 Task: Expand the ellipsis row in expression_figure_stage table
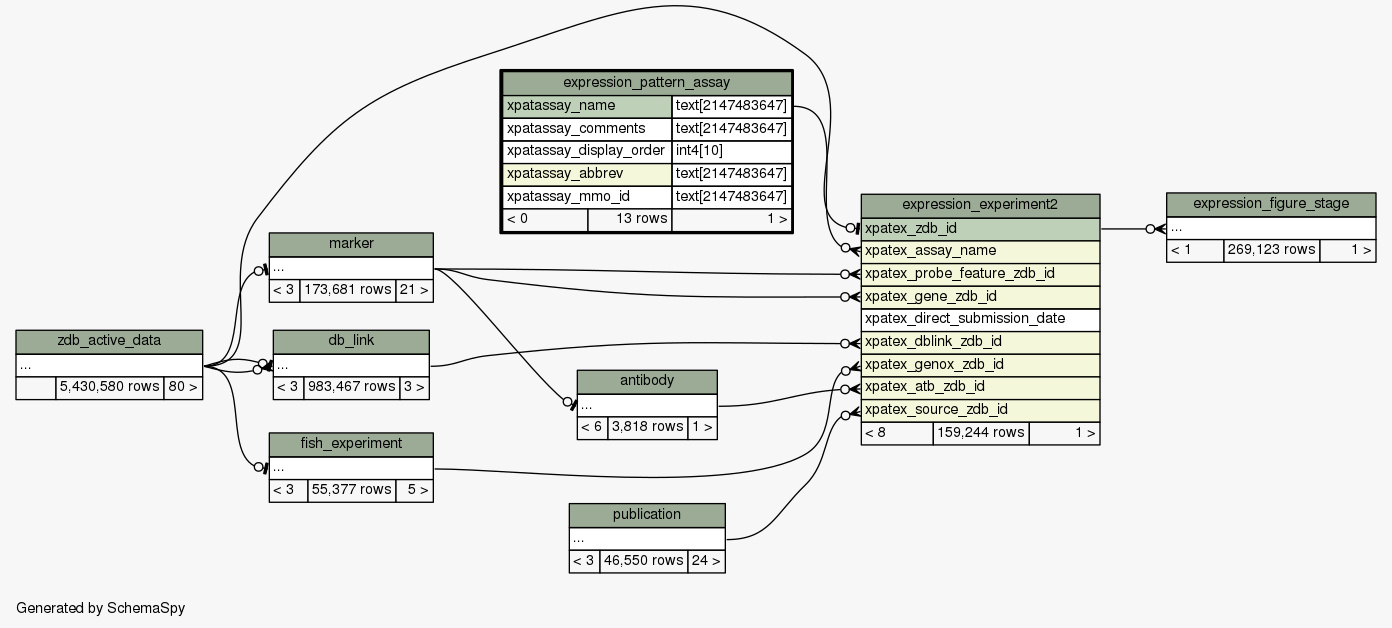pyautogui.click(x=1270, y=228)
